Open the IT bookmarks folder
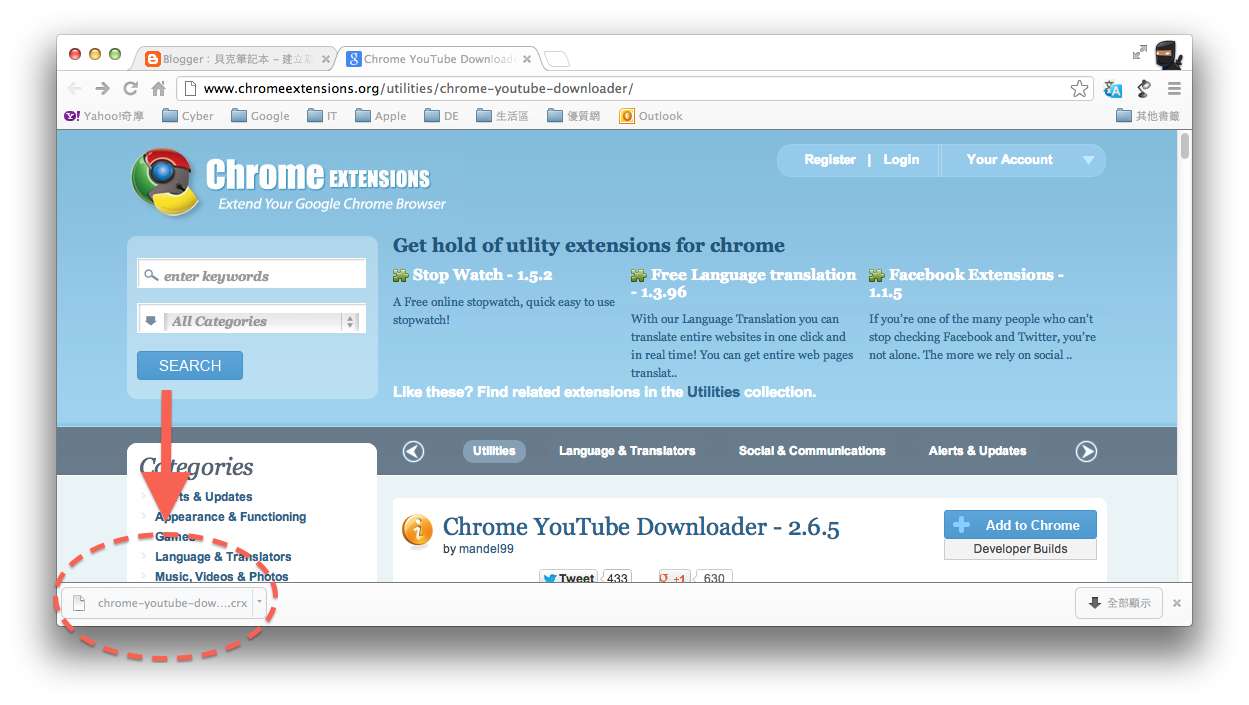This screenshot has height=705, width=1249. click(x=323, y=116)
